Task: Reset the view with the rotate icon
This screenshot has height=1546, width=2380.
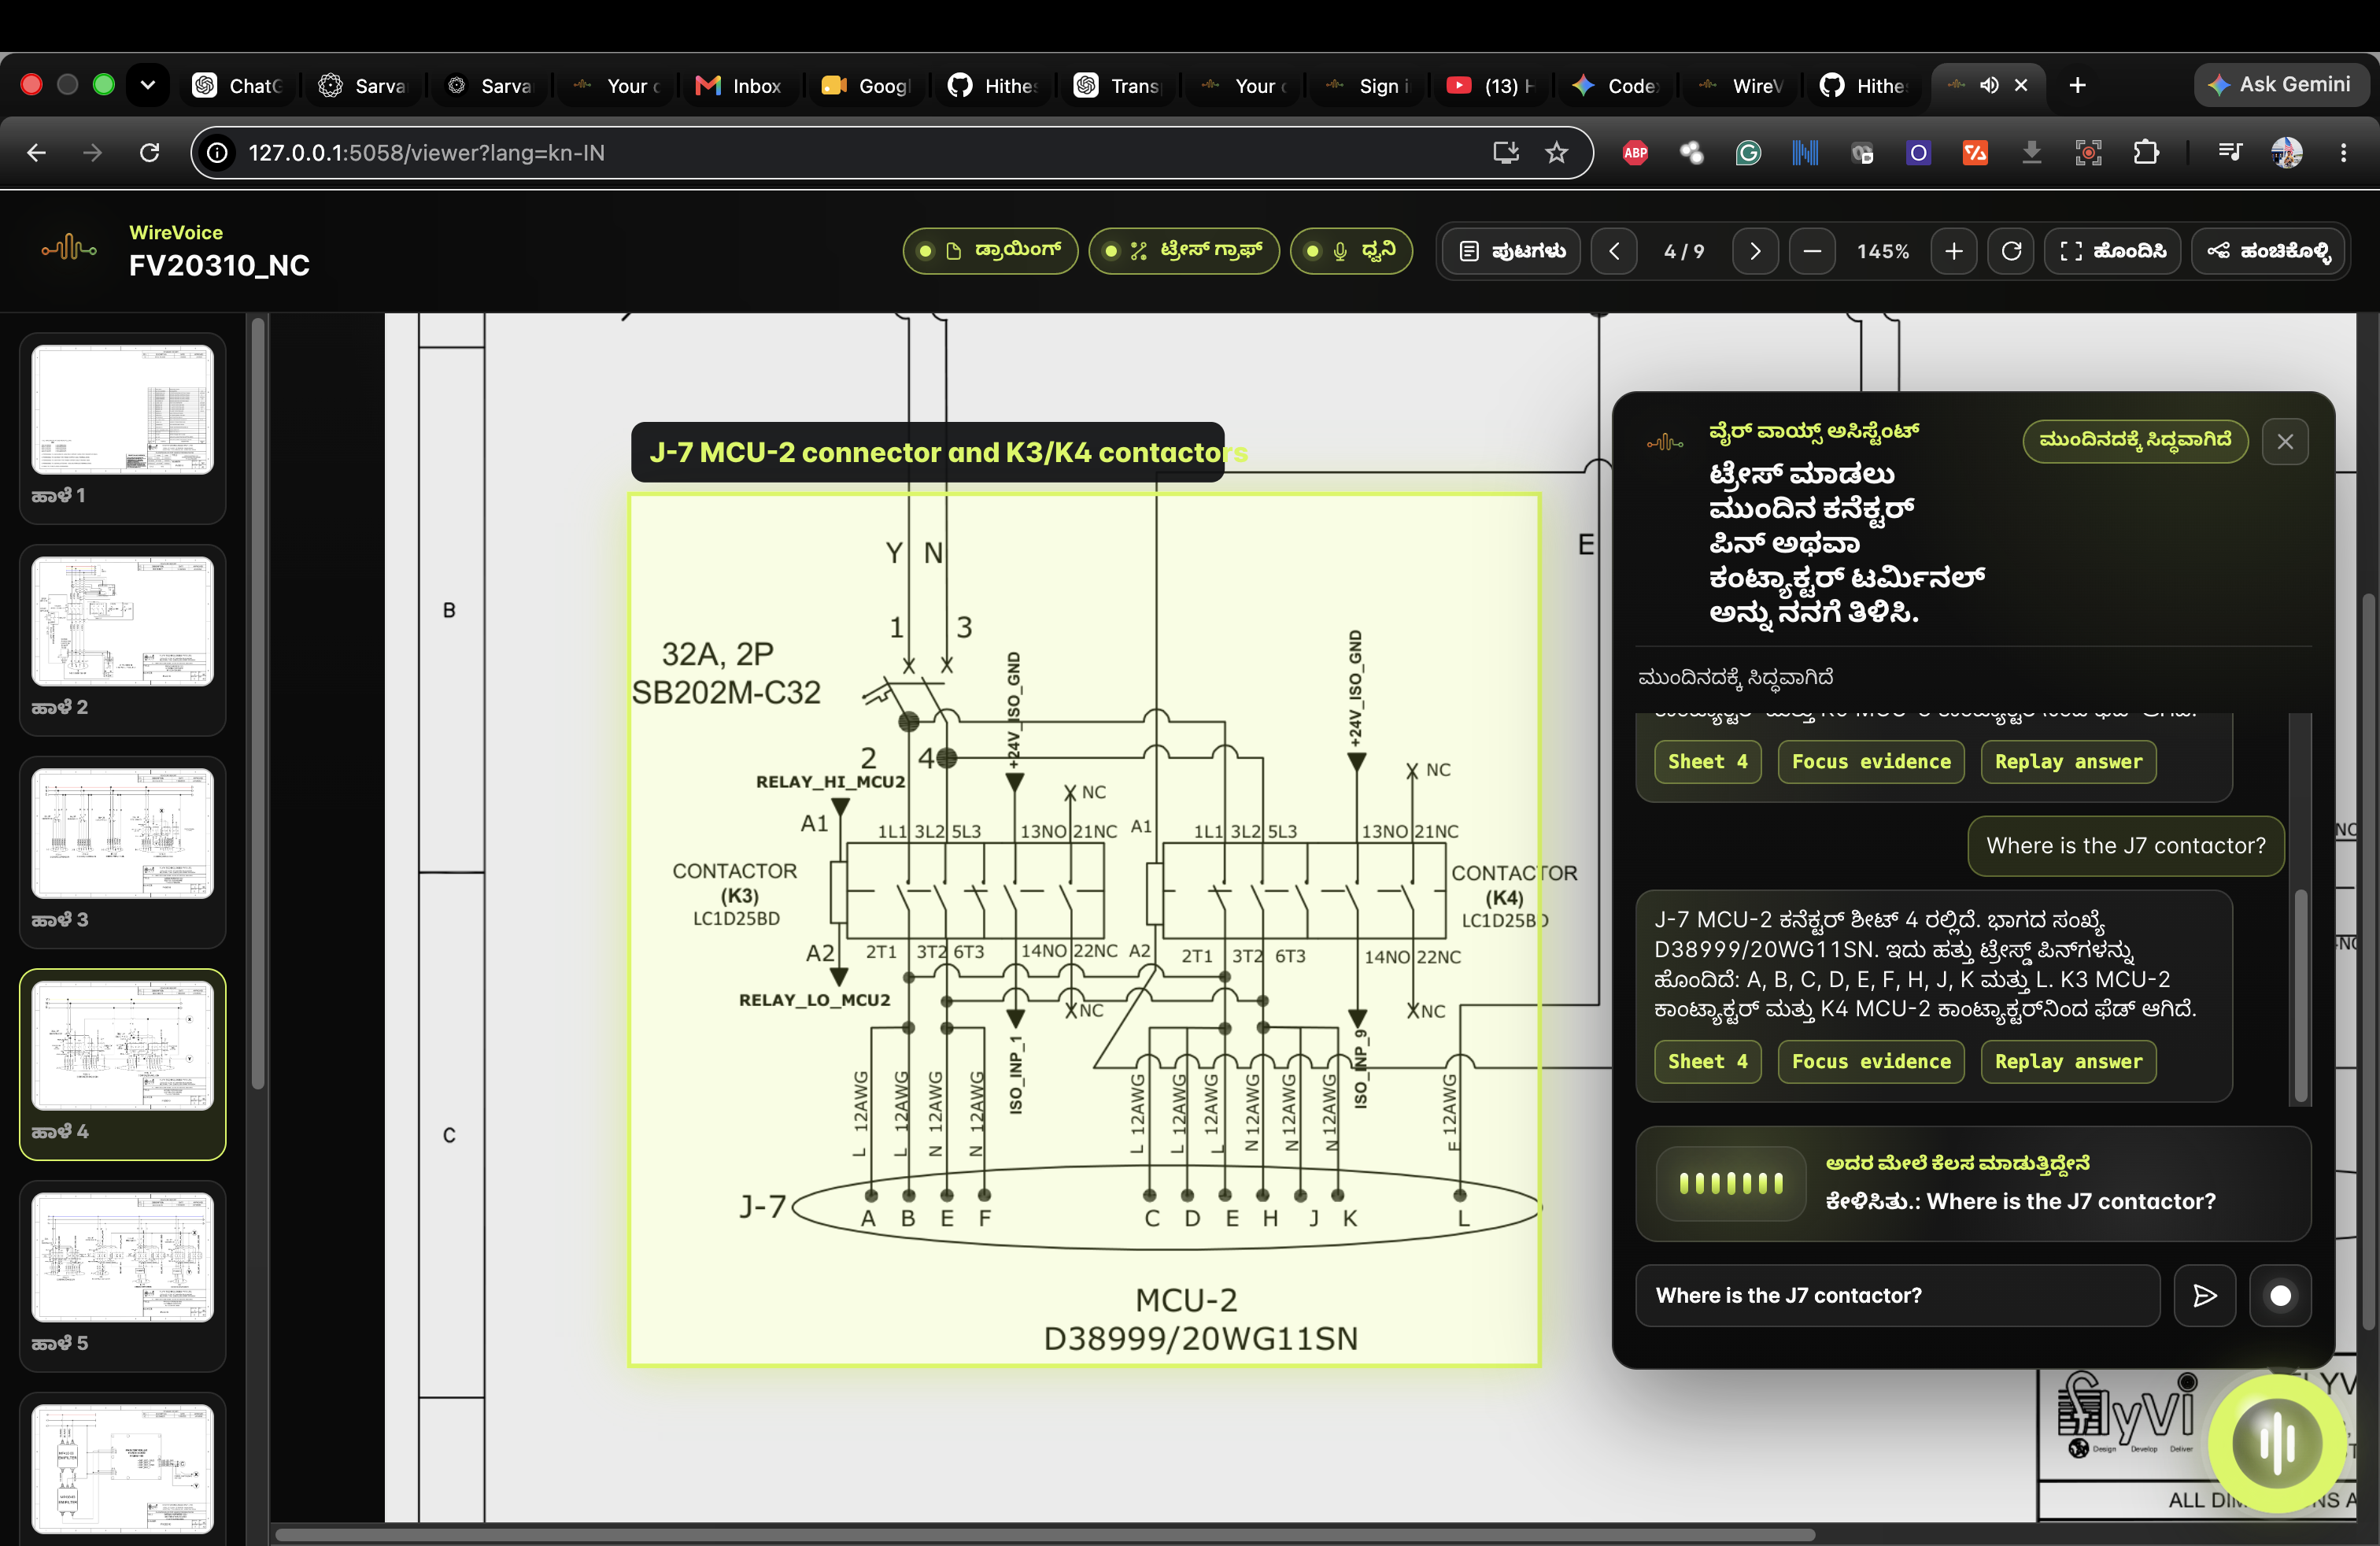Action: click(2012, 251)
